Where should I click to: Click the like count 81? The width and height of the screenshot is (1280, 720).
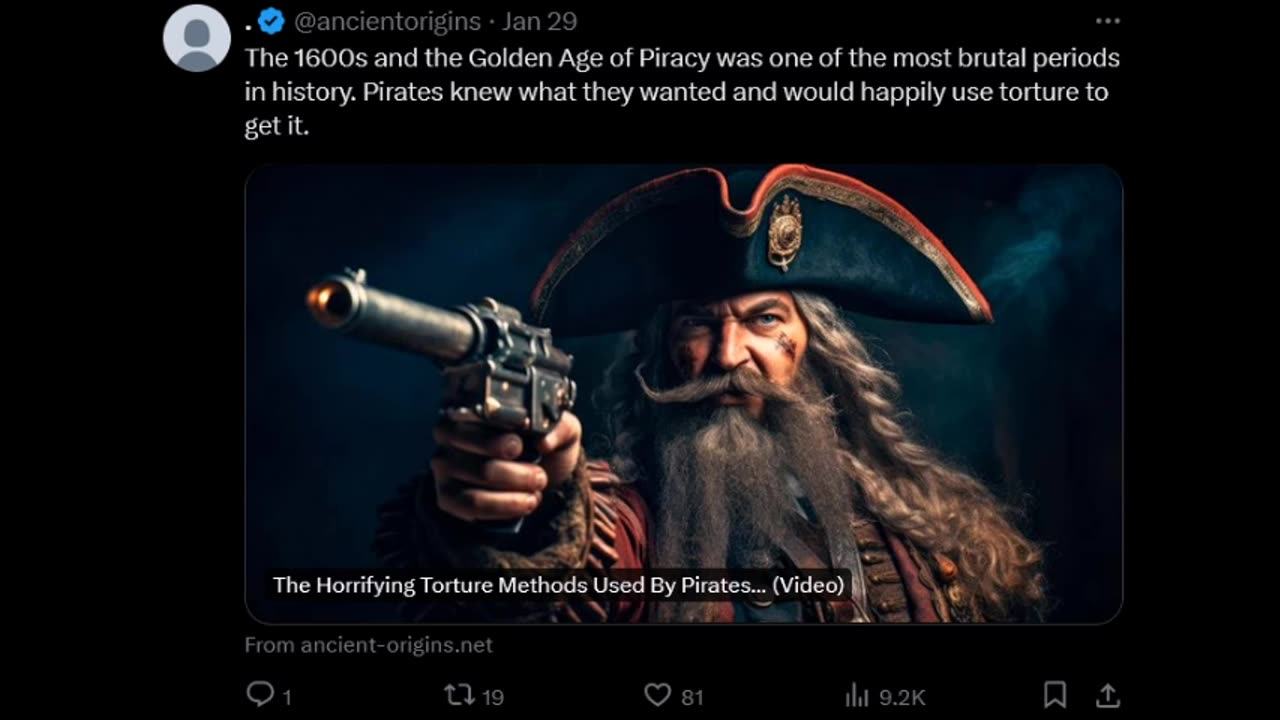[692, 697]
